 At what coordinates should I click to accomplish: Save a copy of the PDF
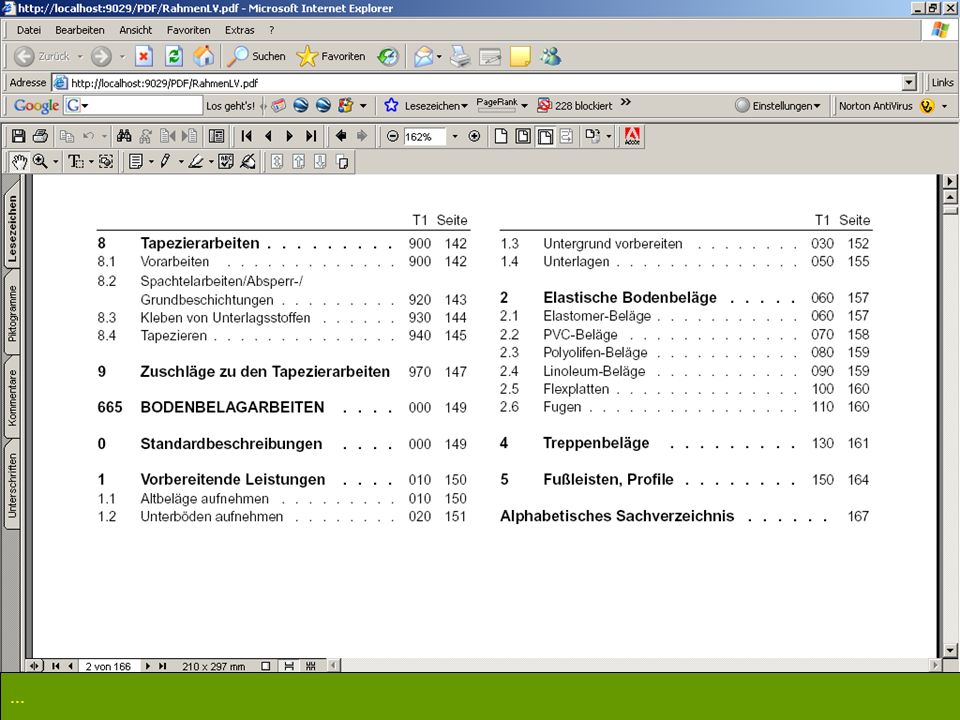18,136
